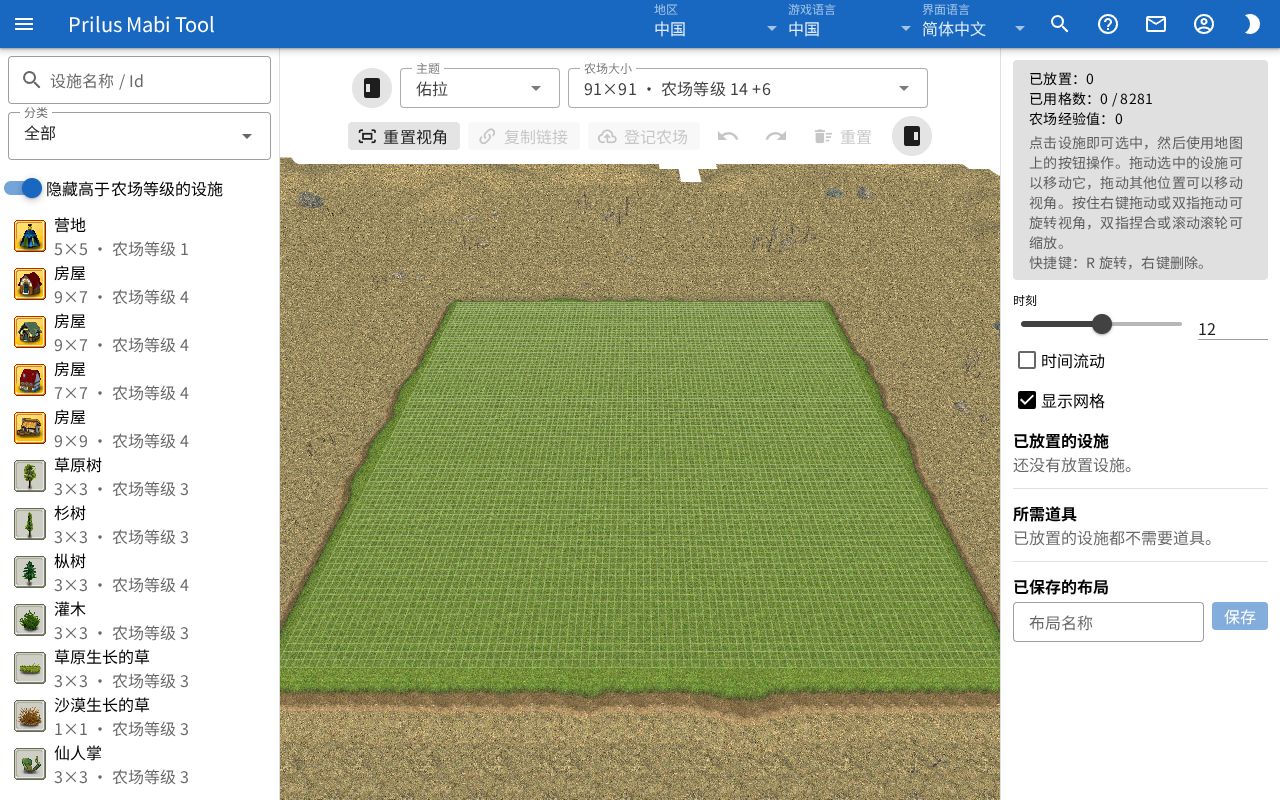This screenshot has height=800, width=1280.
Task: Open the 分类 category dropdown
Action: point(139,136)
